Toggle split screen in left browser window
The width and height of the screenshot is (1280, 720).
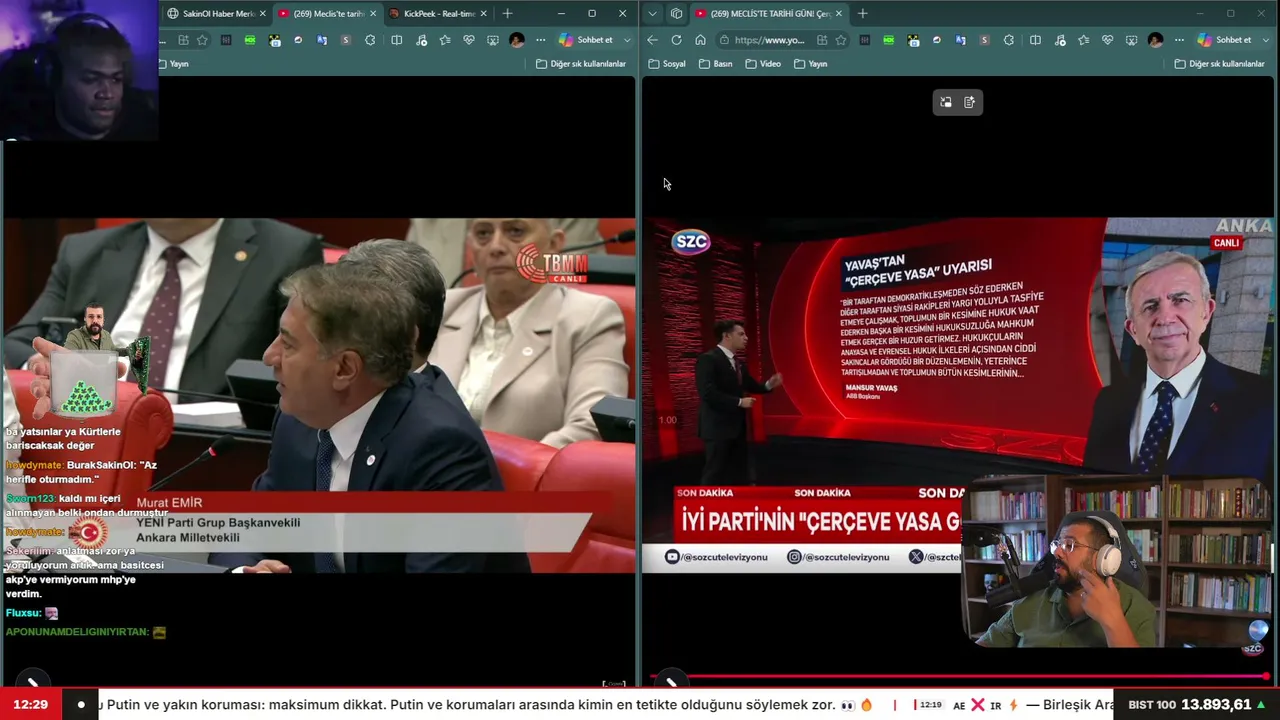[x=397, y=40]
